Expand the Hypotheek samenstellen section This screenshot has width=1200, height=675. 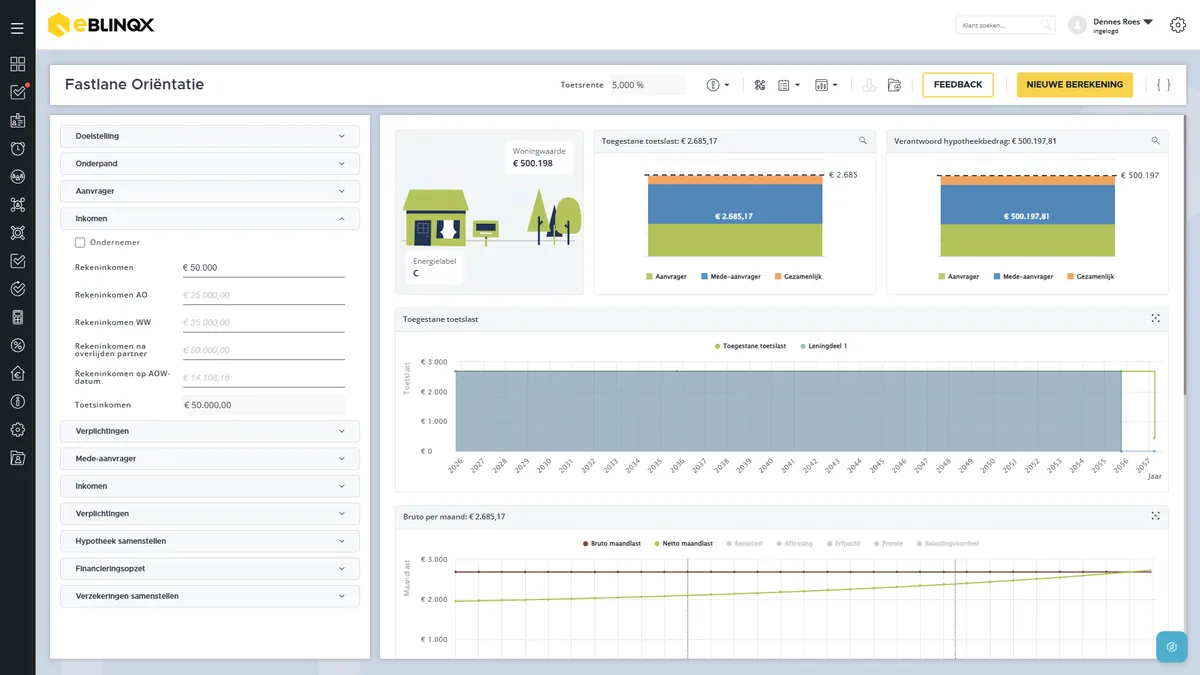pos(210,541)
